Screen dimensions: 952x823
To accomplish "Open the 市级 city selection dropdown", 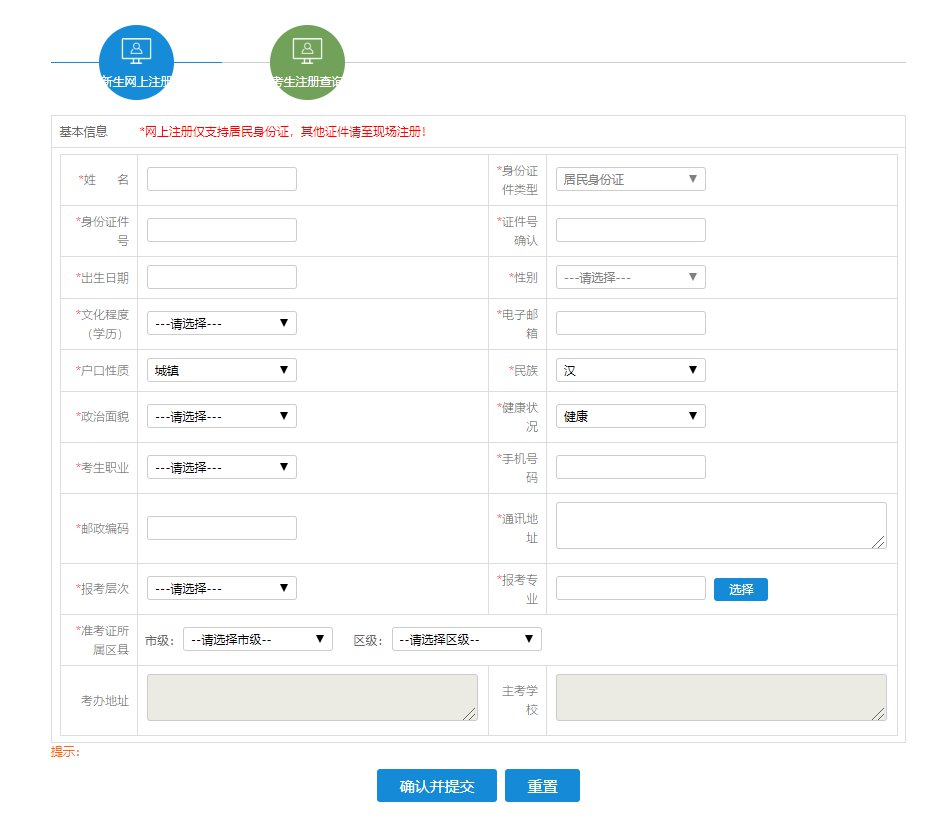I will tap(257, 639).
